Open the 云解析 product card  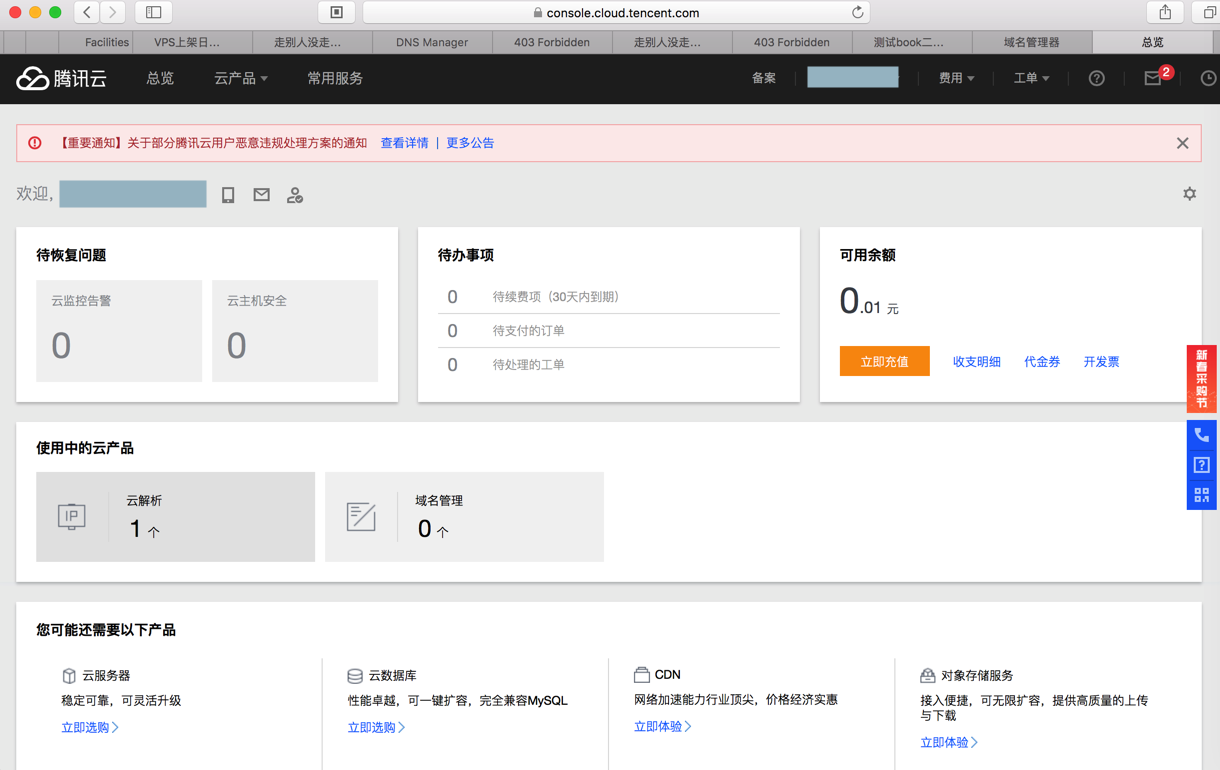click(x=175, y=517)
